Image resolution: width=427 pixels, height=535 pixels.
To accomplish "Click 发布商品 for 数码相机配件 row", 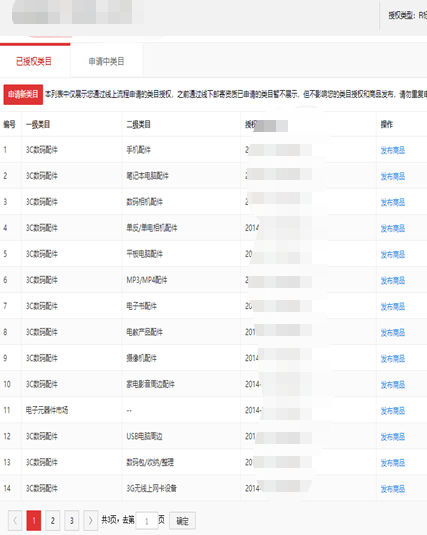I will point(393,202).
